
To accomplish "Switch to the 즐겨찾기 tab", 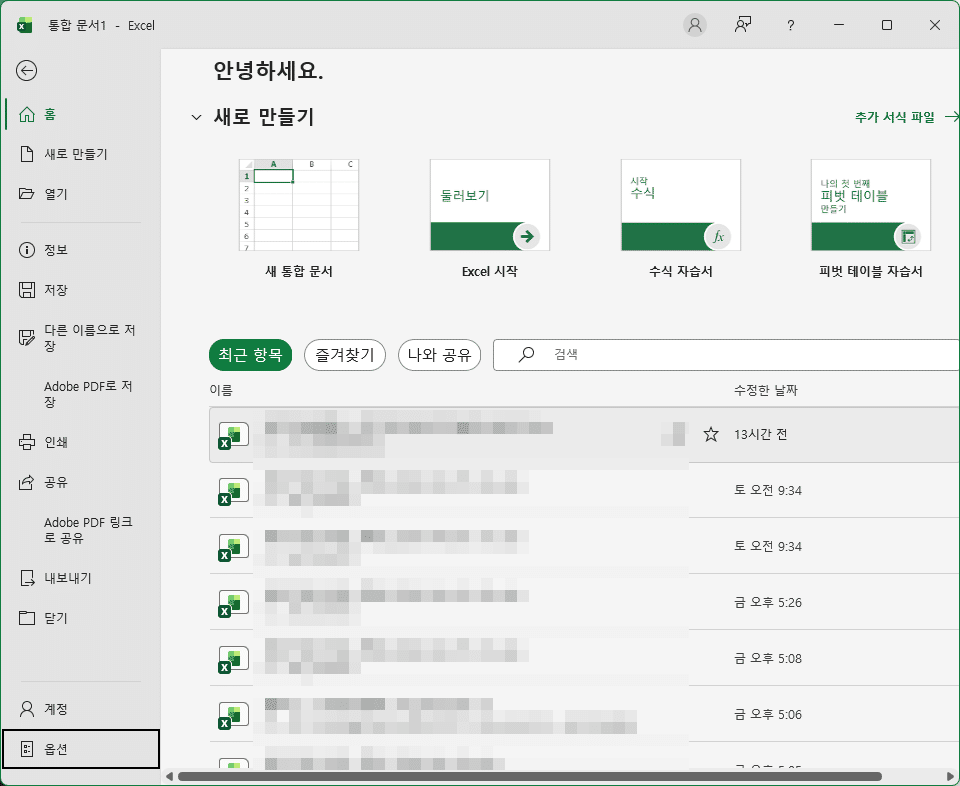I will click(x=344, y=354).
